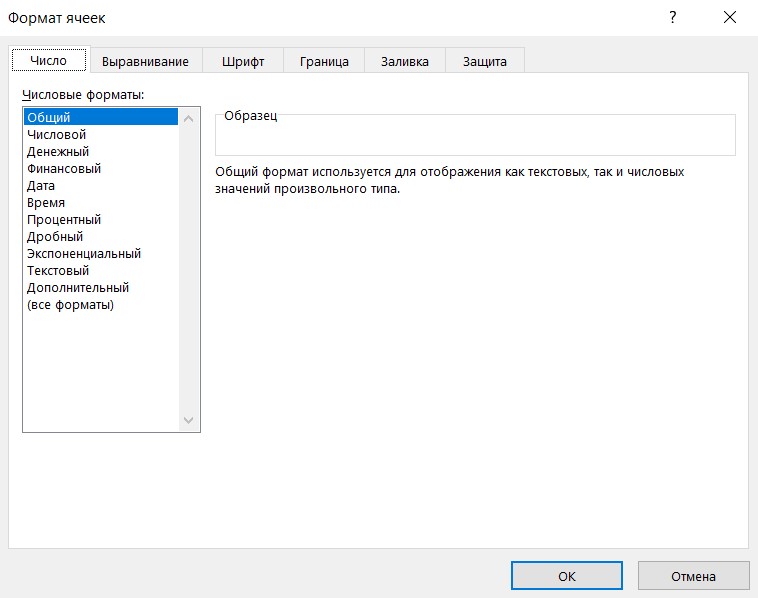Open the Выравнивание tab
Screen dimensions: 758x598
click(x=146, y=61)
